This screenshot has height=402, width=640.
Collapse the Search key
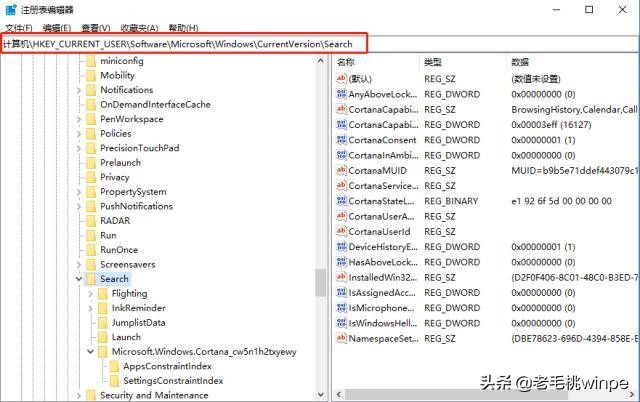click(x=79, y=279)
